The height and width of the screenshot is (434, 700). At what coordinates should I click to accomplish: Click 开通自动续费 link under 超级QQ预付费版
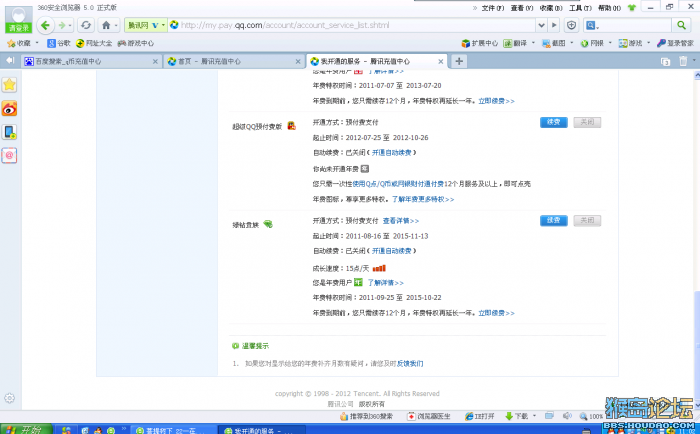[392, 153]
